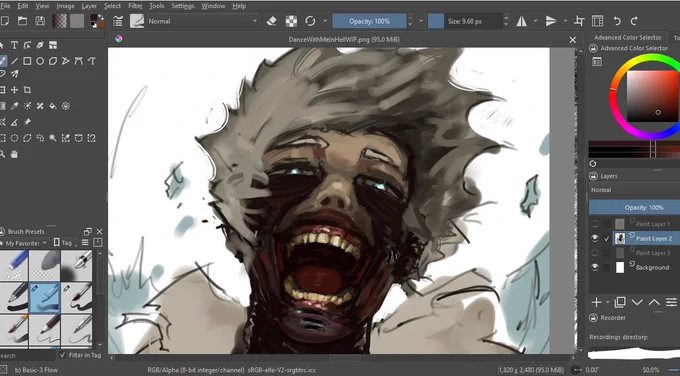Image resolution: width=680 pixels, height=376 pixels.
Task: Open layer properties button
Action: click(x=671, y=302)
